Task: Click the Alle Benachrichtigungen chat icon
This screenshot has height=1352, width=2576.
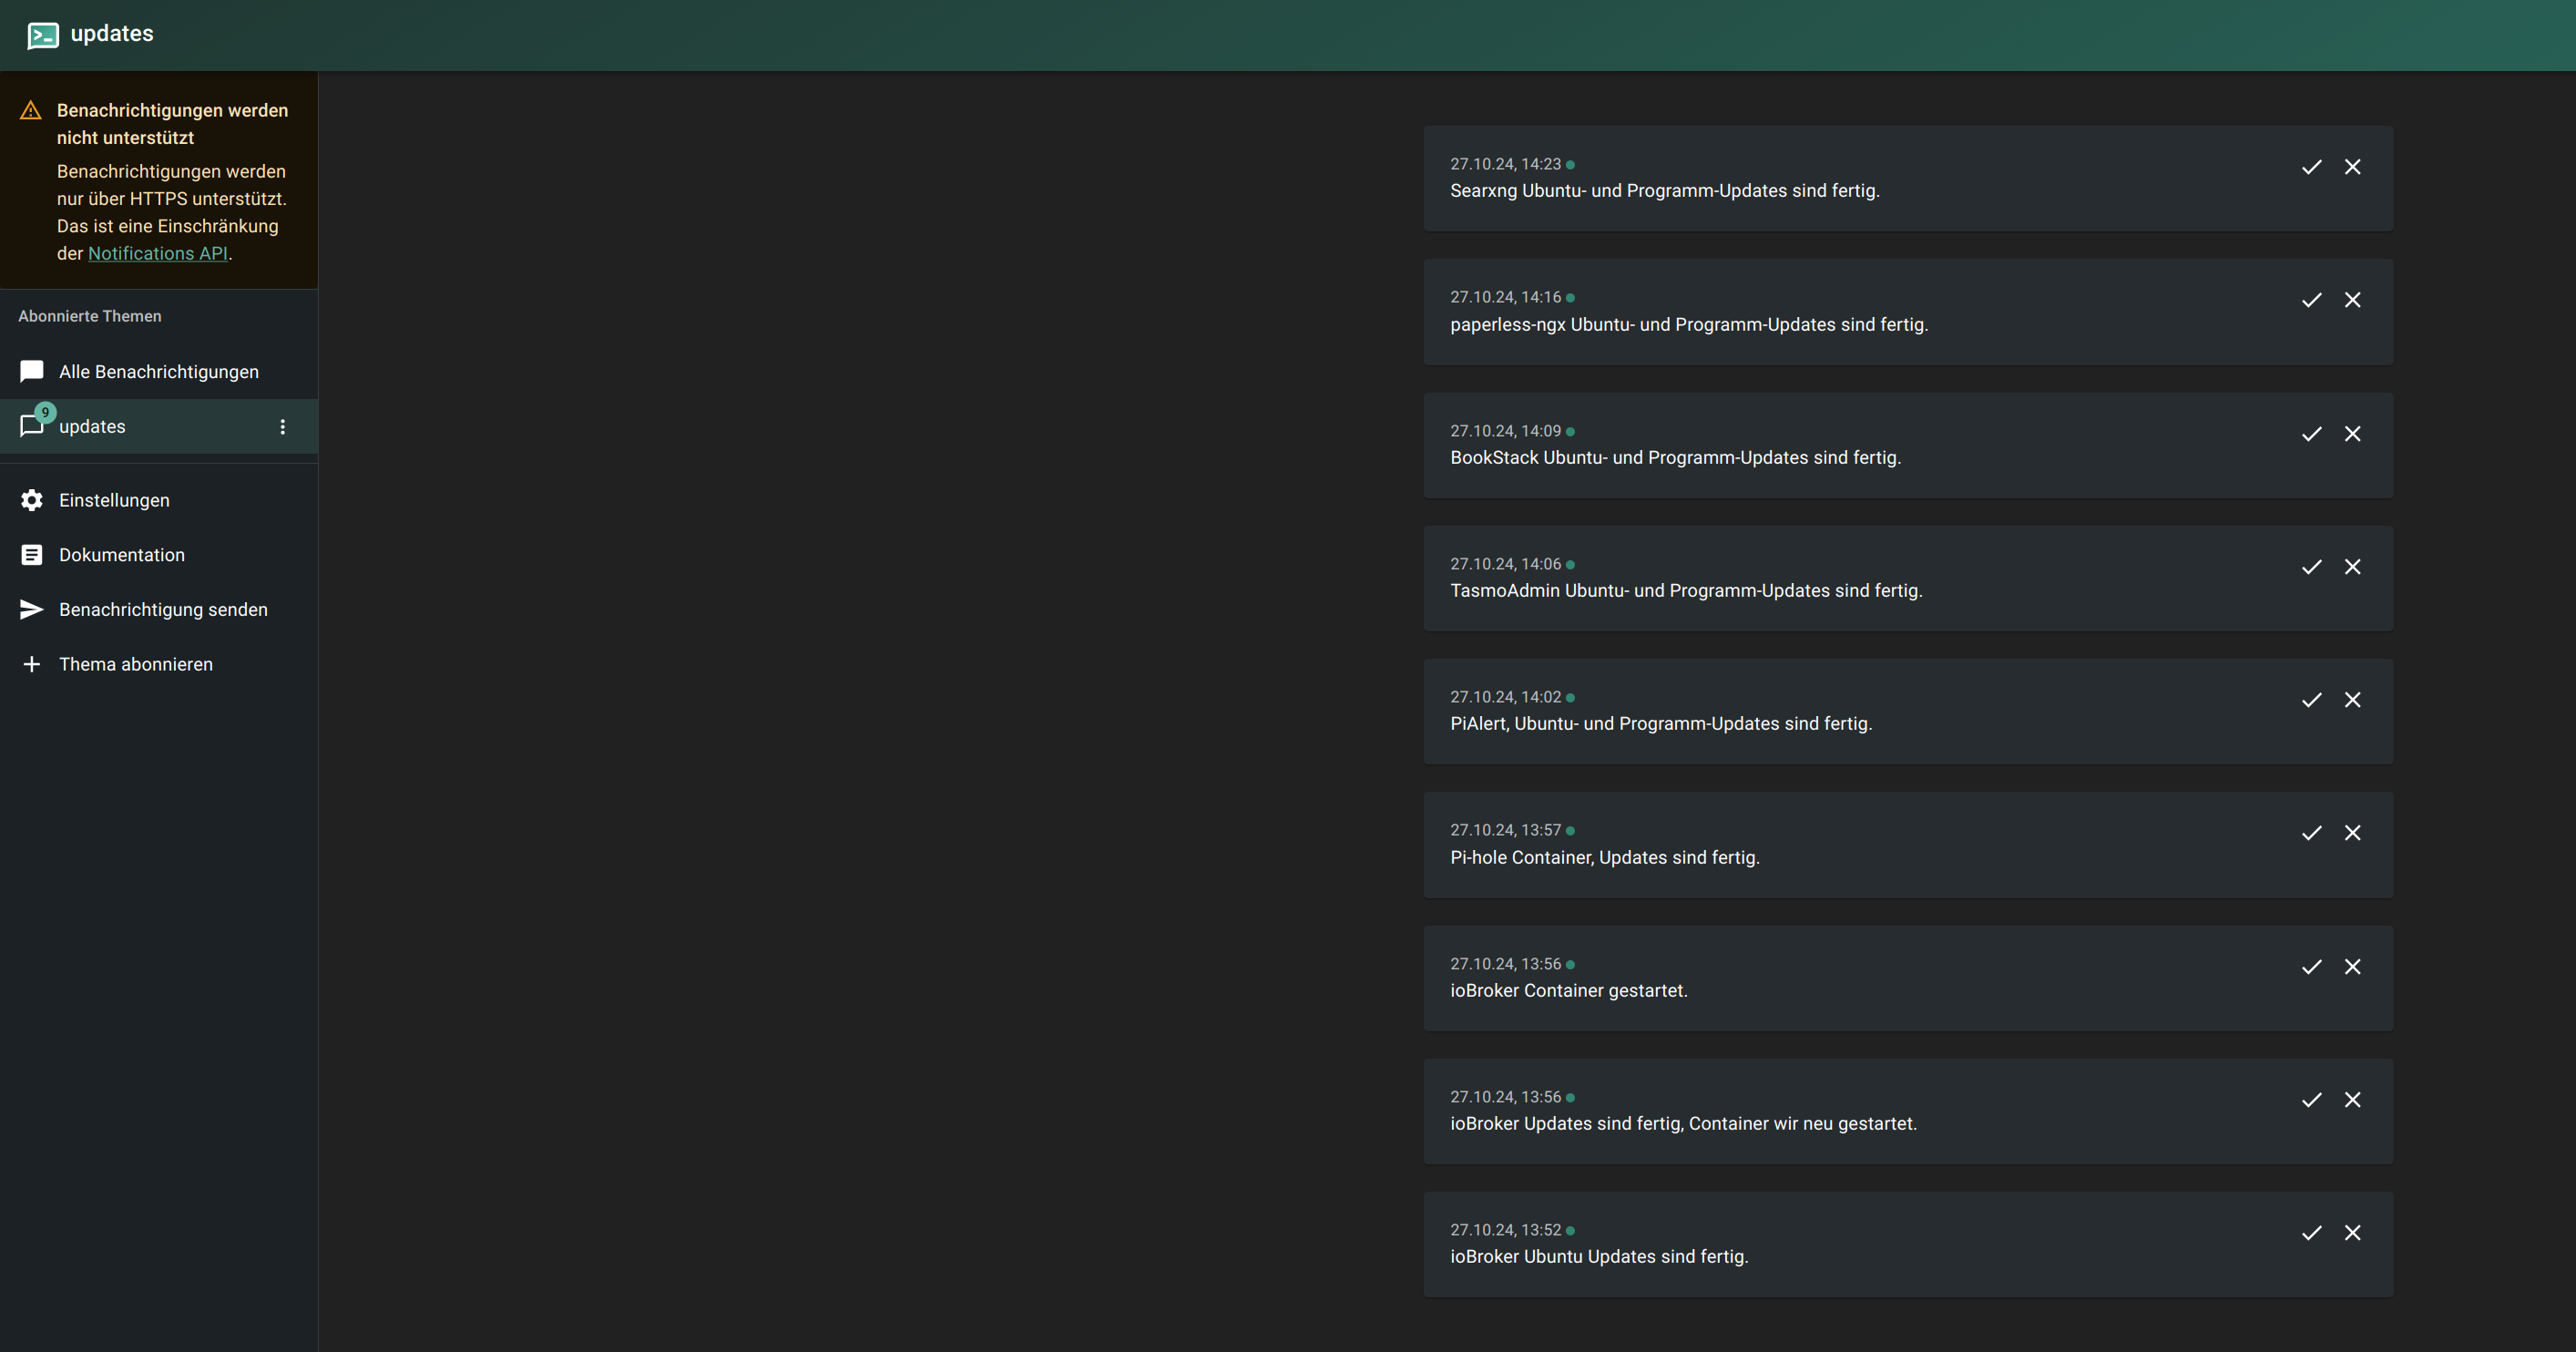Action: [x=32, y=372]
